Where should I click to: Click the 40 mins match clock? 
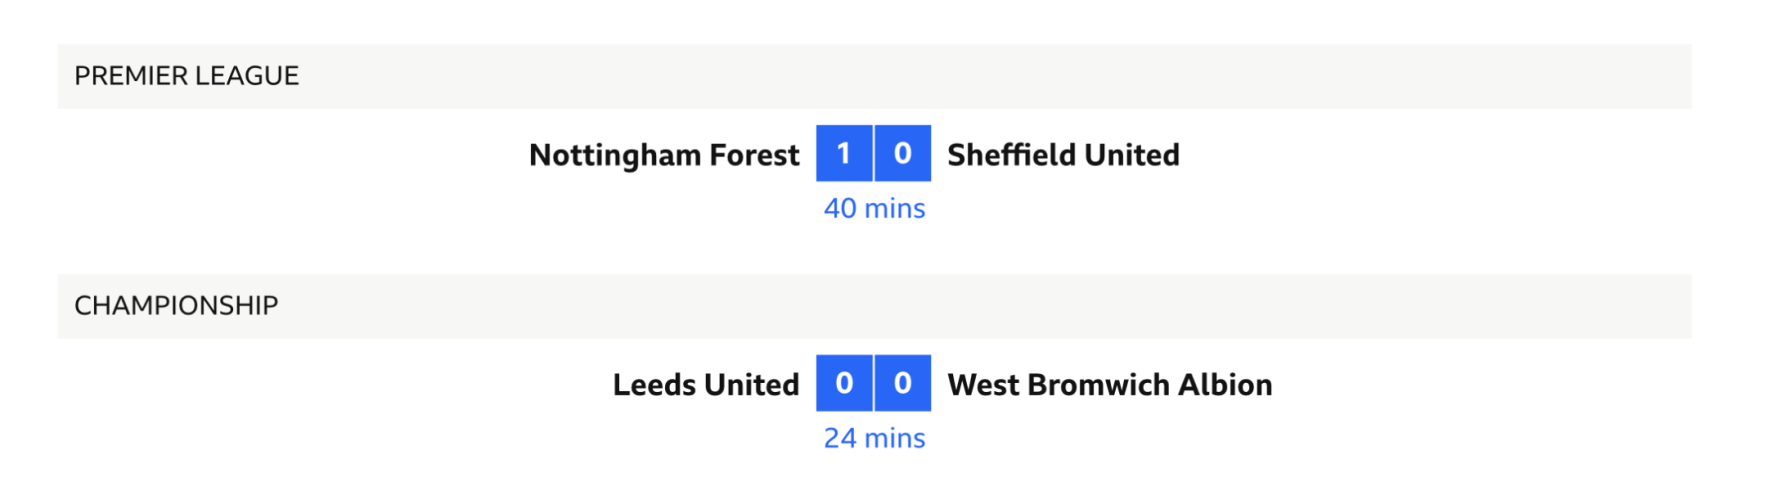874,208
